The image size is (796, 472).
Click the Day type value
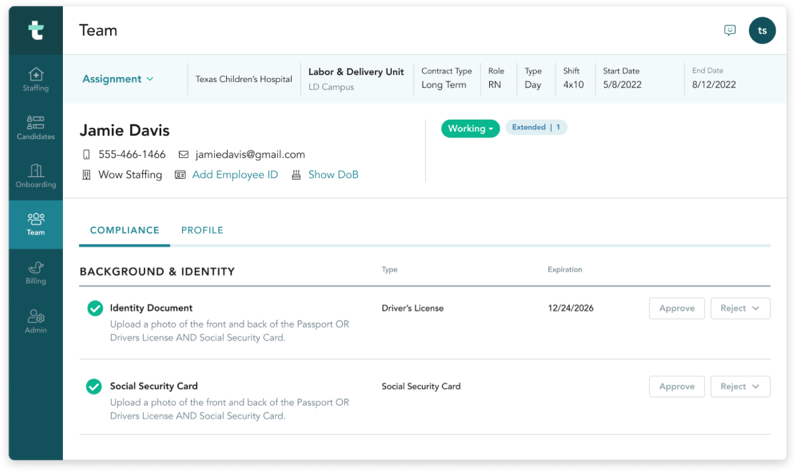(x=533, y=85)
